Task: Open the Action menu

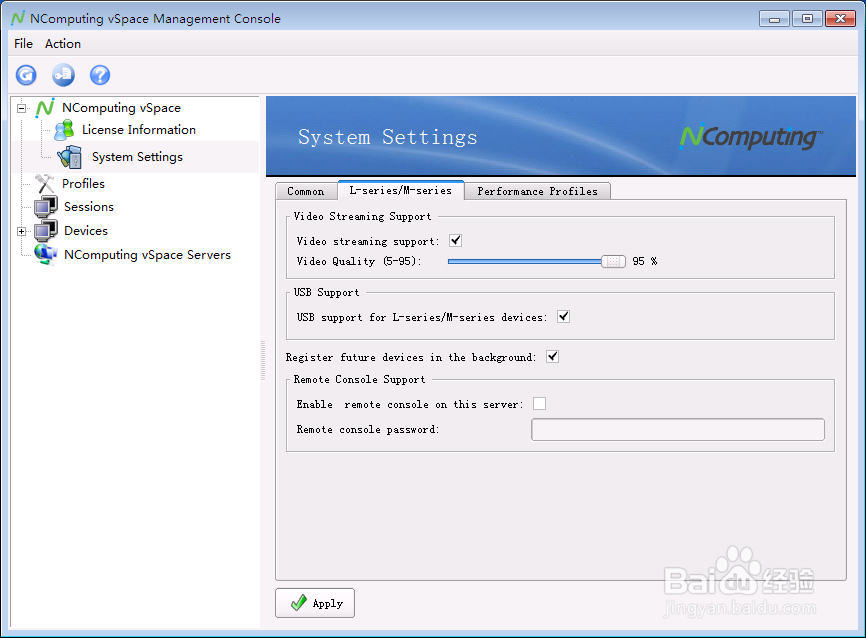Action: pos(63,44)
